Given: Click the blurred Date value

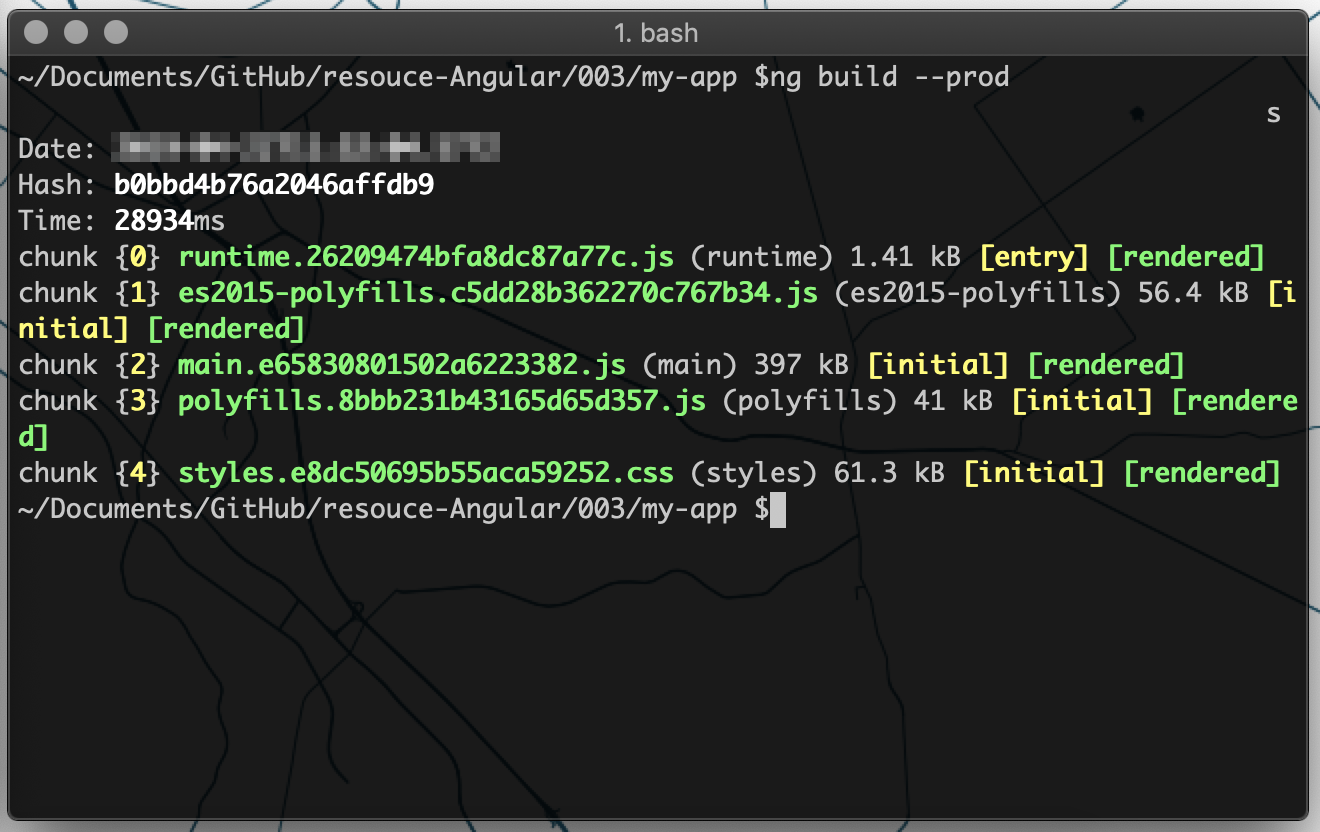Looking at the screenshot, I should click(x=306, y=149).
